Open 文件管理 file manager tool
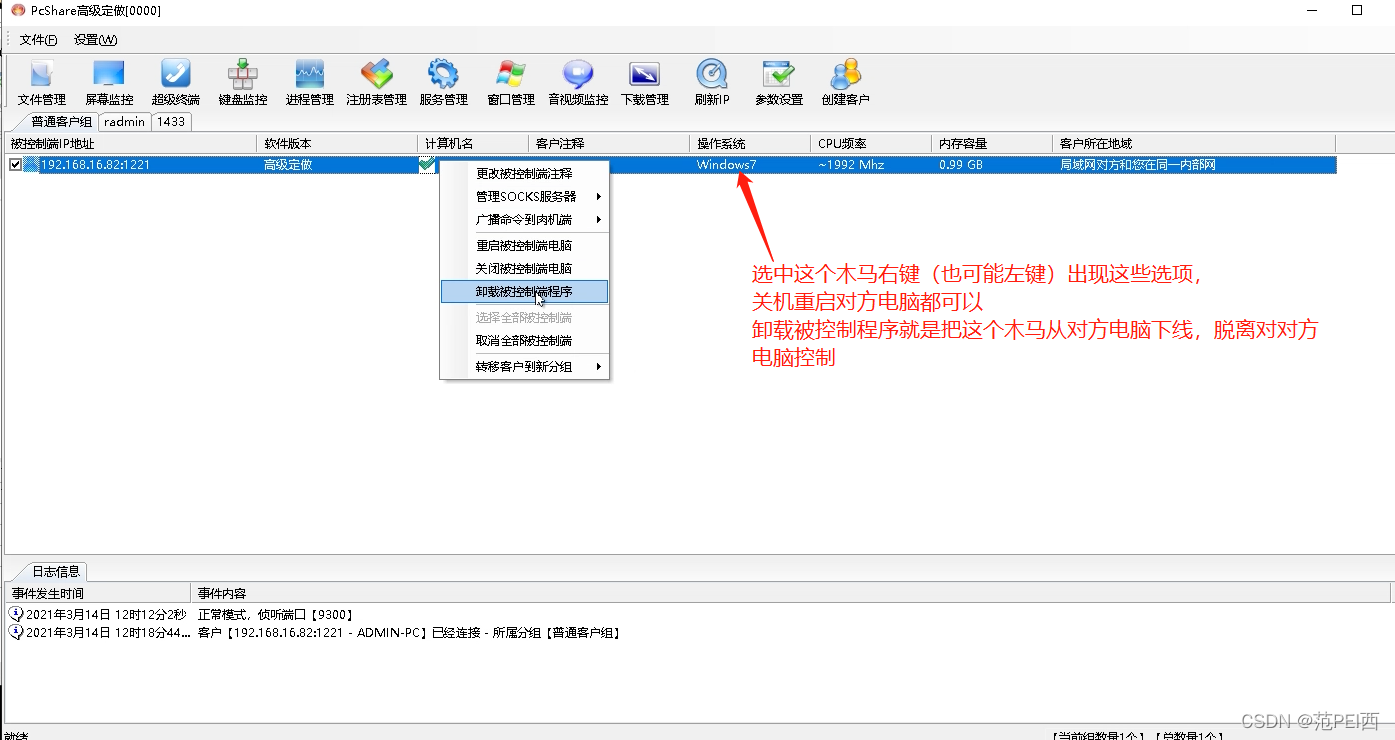 coord(41,82)
